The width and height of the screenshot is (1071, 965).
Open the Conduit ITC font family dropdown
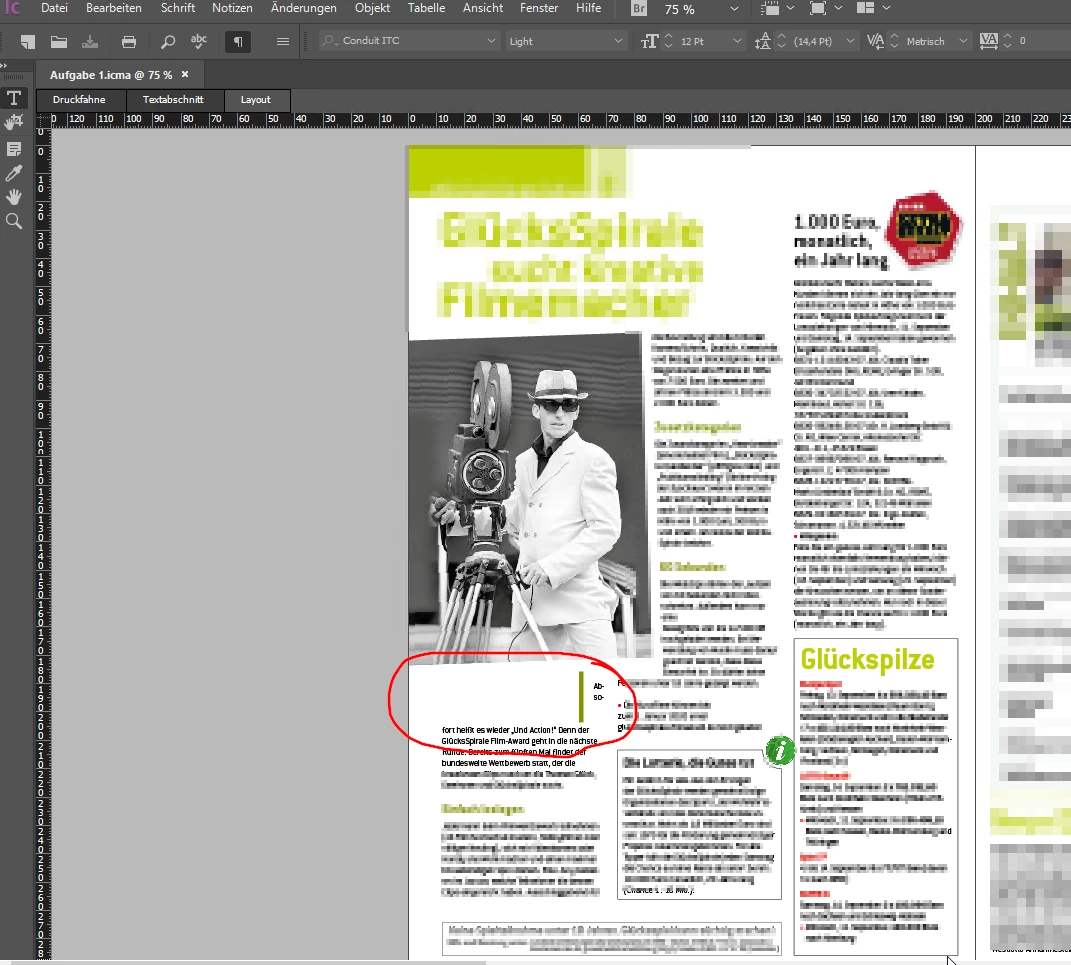491,41
